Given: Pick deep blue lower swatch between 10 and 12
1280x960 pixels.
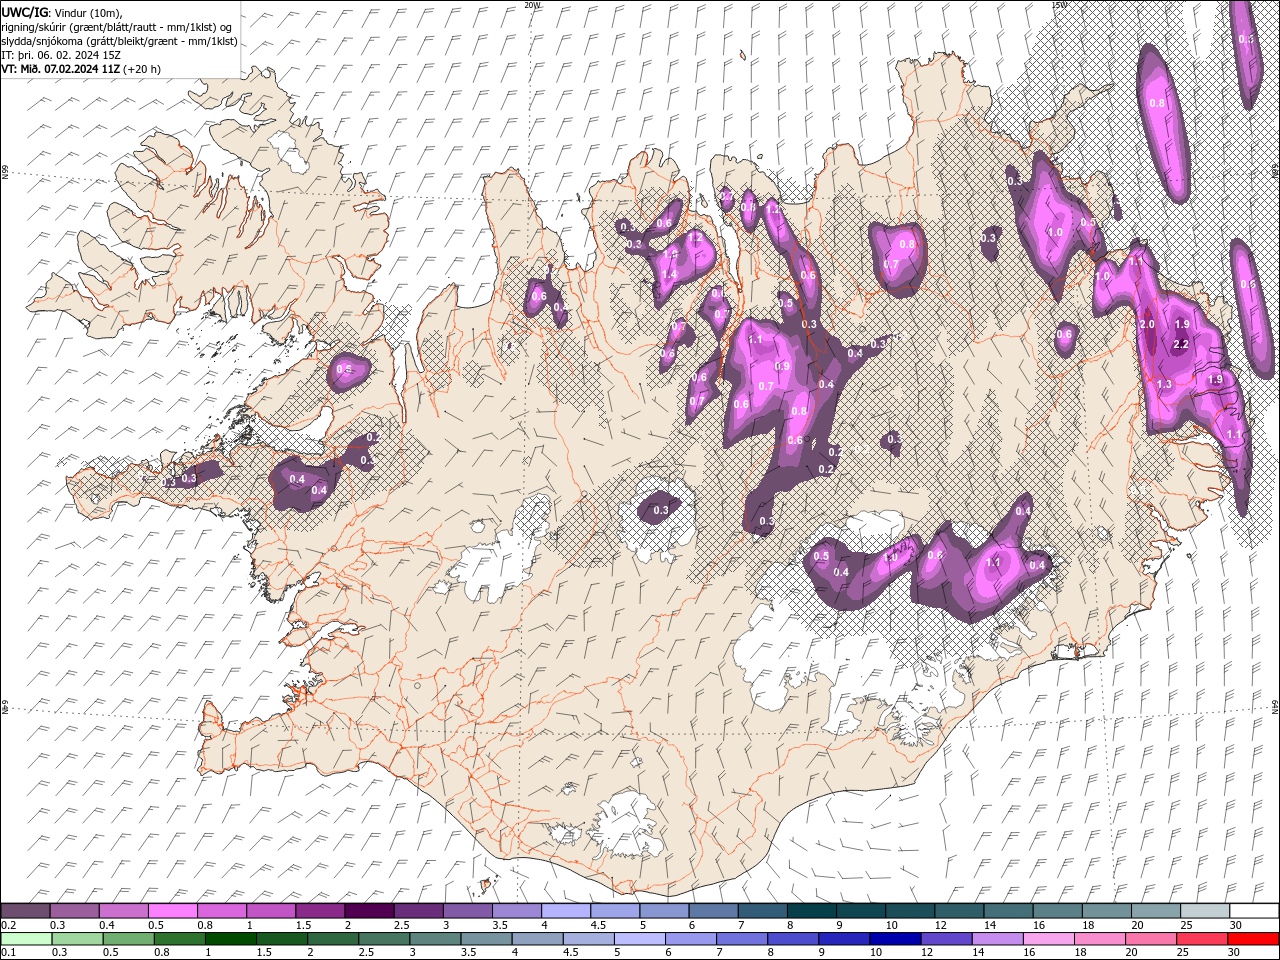Looking at the screenshot, I should click(895, 939).
